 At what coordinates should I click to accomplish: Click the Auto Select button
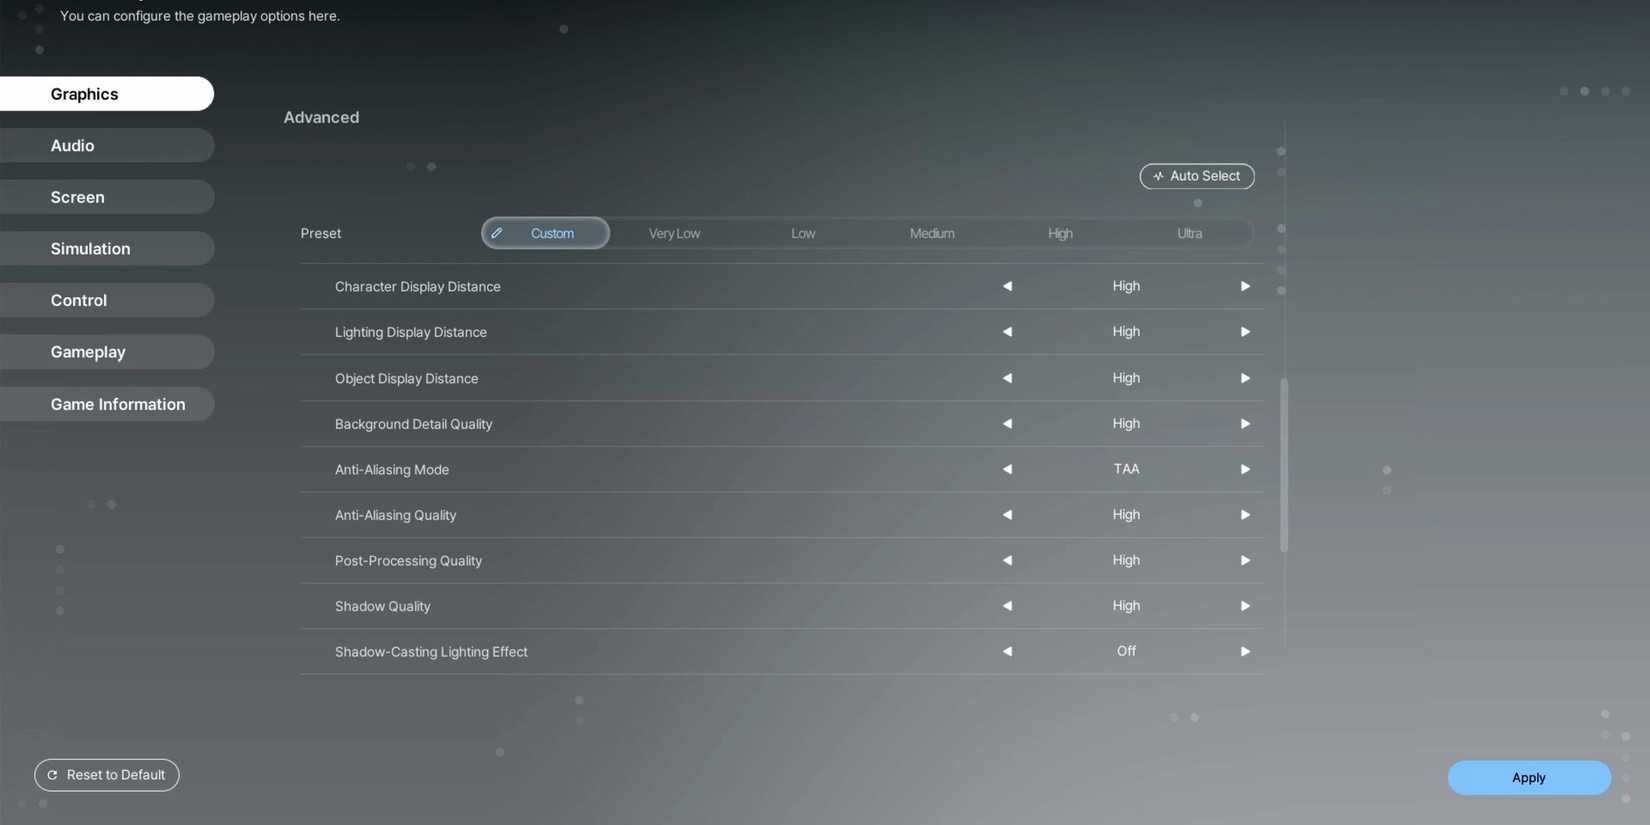coord(1196,176)
